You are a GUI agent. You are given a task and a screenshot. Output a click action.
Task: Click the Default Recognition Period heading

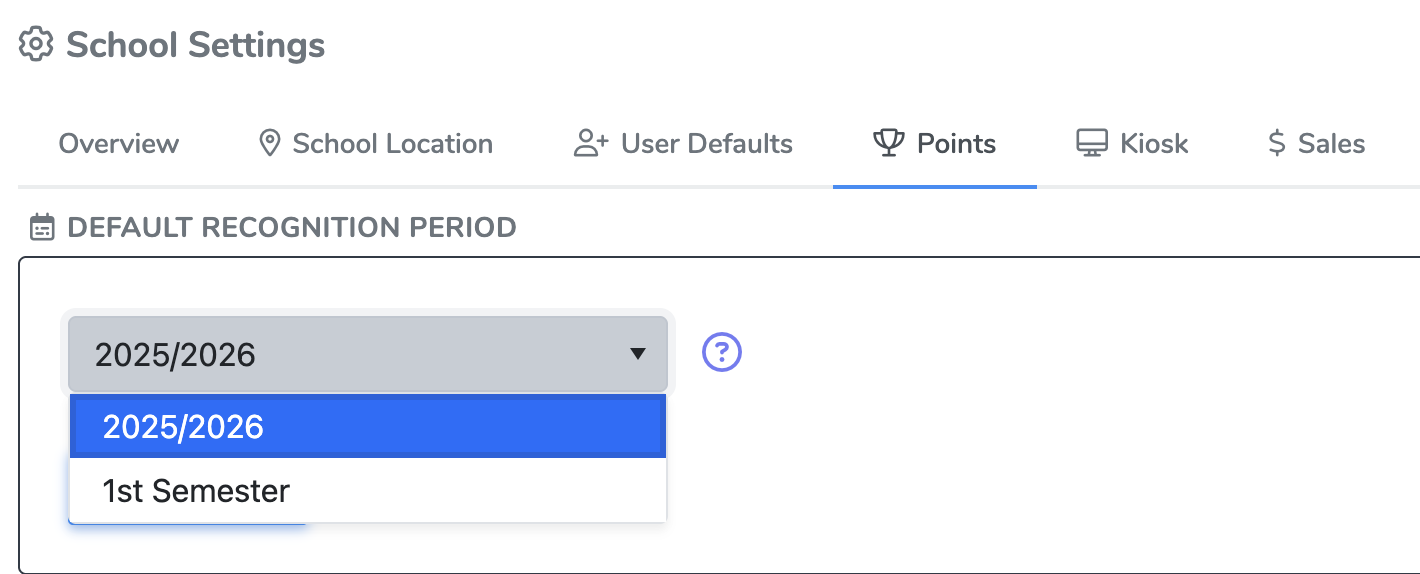point(291,227)
